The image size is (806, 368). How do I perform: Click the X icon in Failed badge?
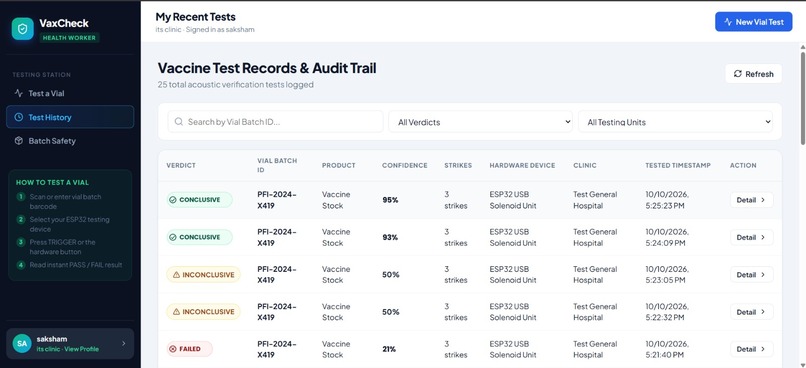(x=173, y=349)
